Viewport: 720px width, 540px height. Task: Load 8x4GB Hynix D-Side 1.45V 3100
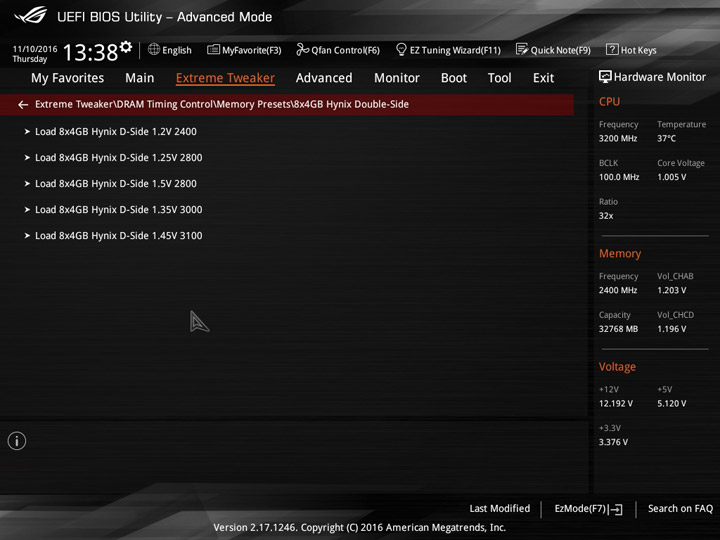click(118, 236)
